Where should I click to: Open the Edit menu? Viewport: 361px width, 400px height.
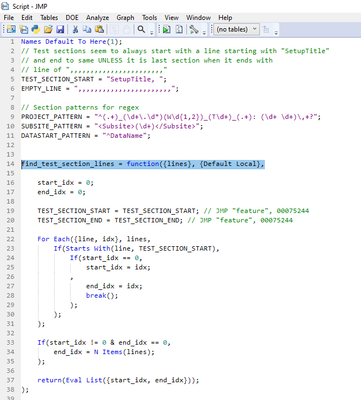27,18
